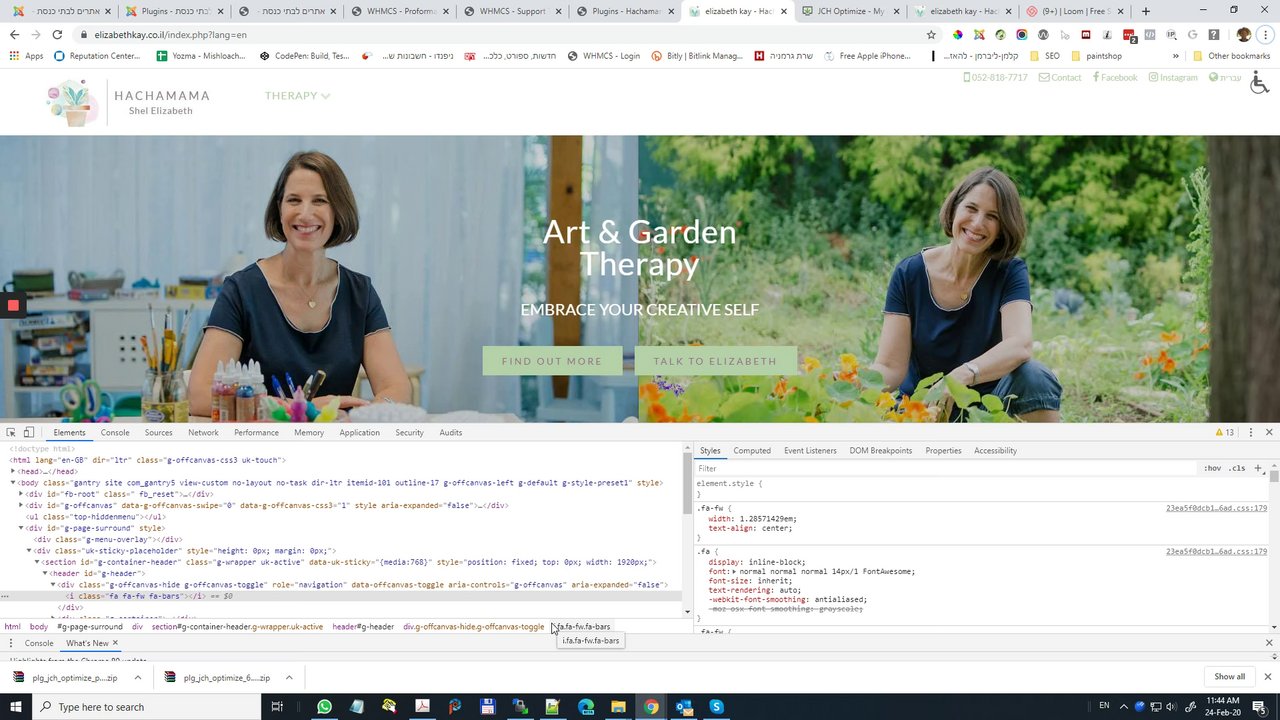
Task: Click the Styles Filter input field
Action: tap(945, 468)
